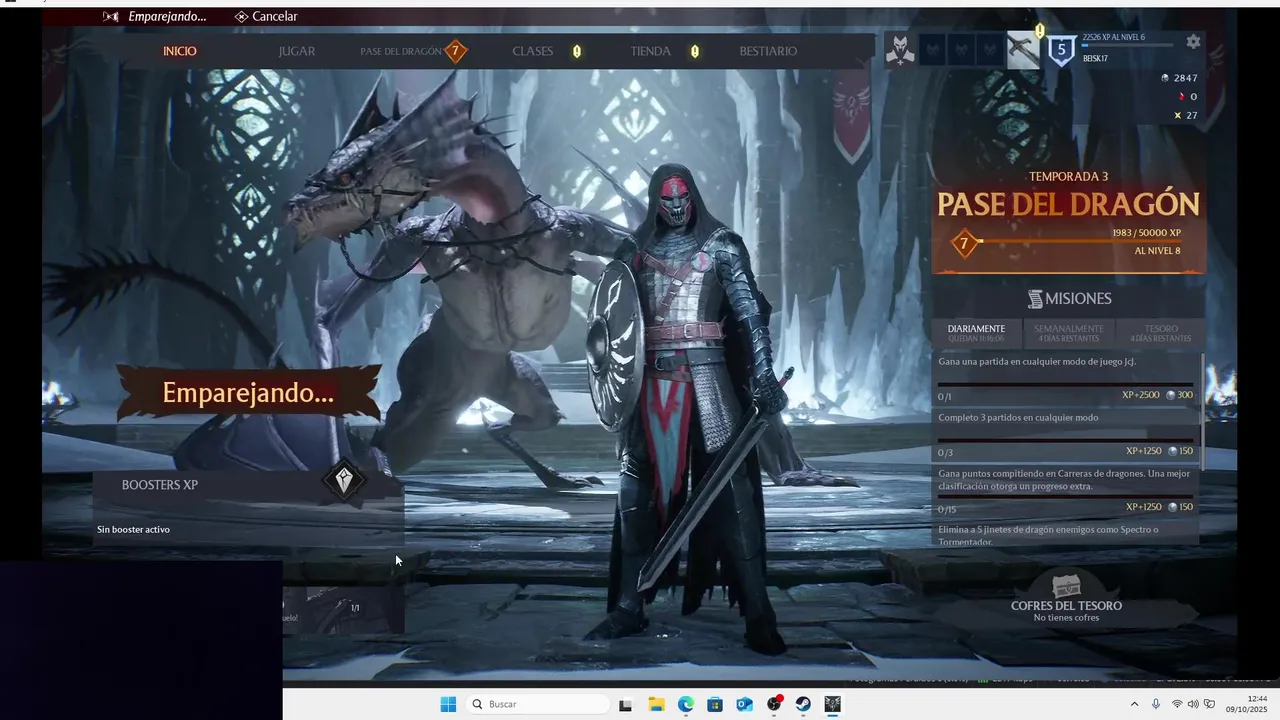This screenshot has height=720, width=1280.
Task: Click the yellow alert badge above avatar
Action: [1039, 31]
